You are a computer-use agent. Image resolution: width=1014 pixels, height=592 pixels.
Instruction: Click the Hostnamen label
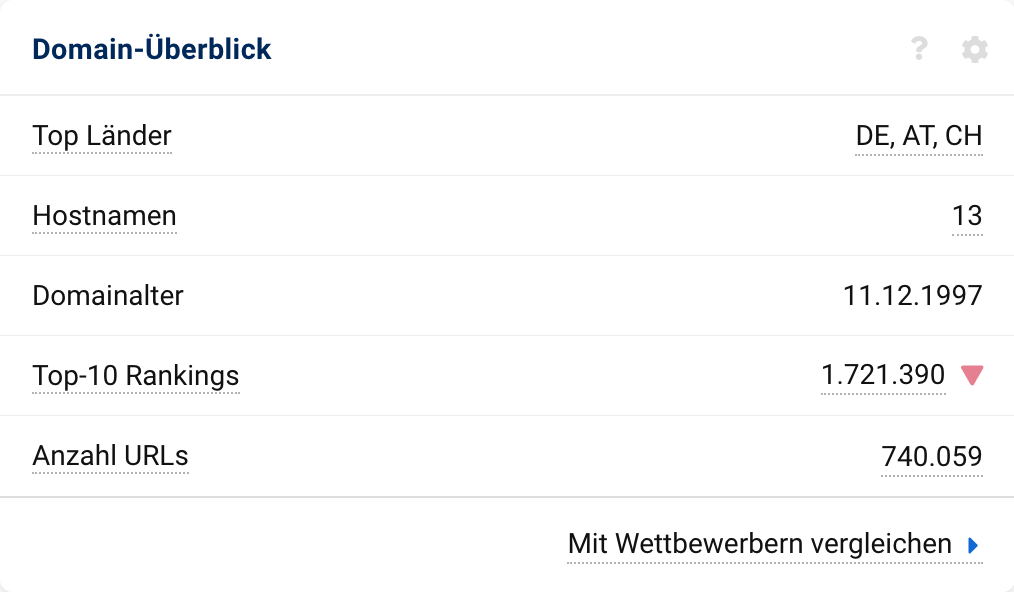(104, 216)
